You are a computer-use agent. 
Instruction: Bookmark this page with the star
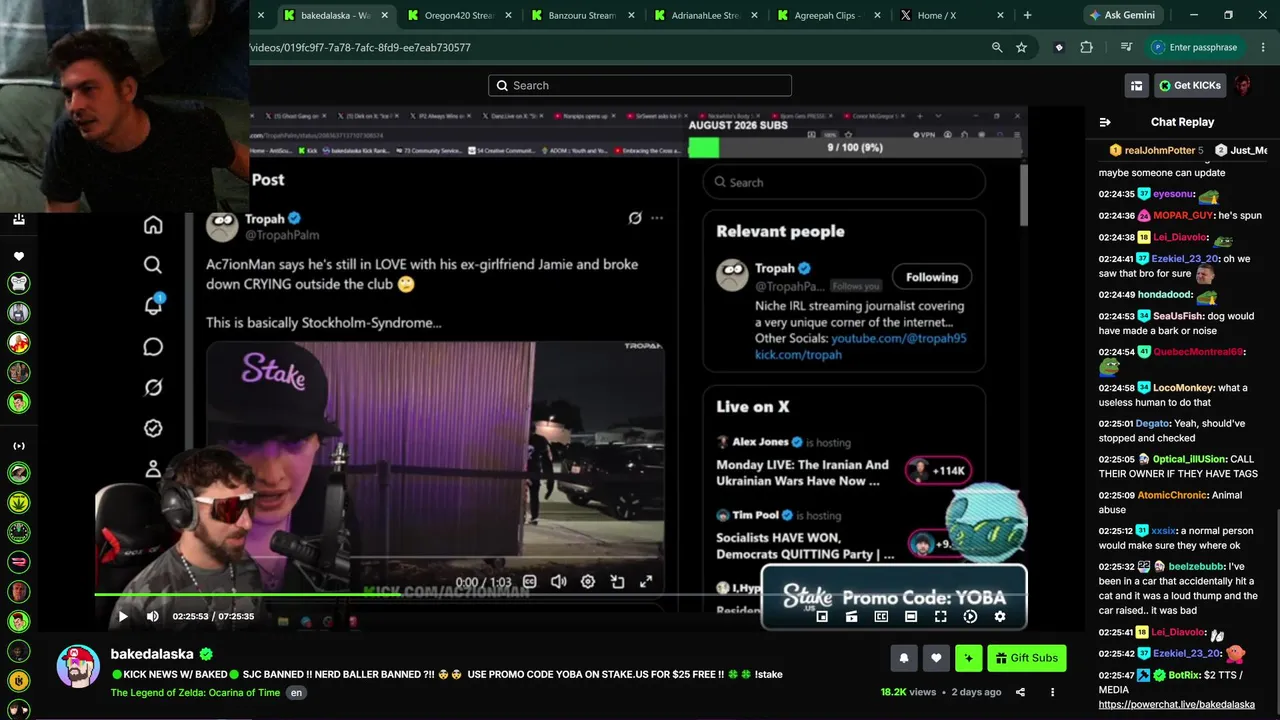click(x=1021, y=47)
